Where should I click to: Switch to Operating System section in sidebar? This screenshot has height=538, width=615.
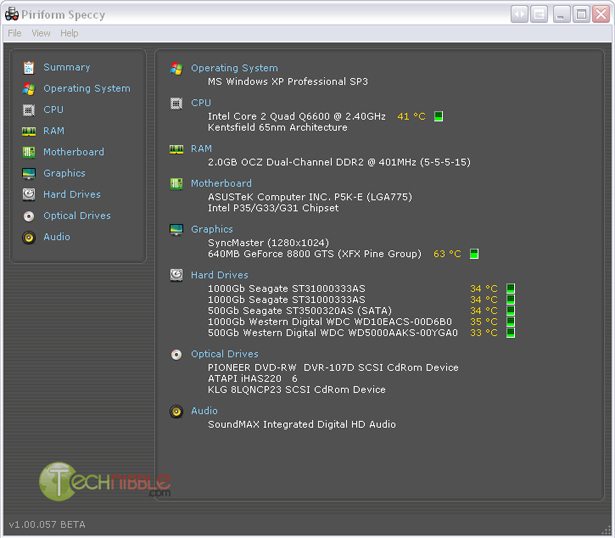[87, 89]
